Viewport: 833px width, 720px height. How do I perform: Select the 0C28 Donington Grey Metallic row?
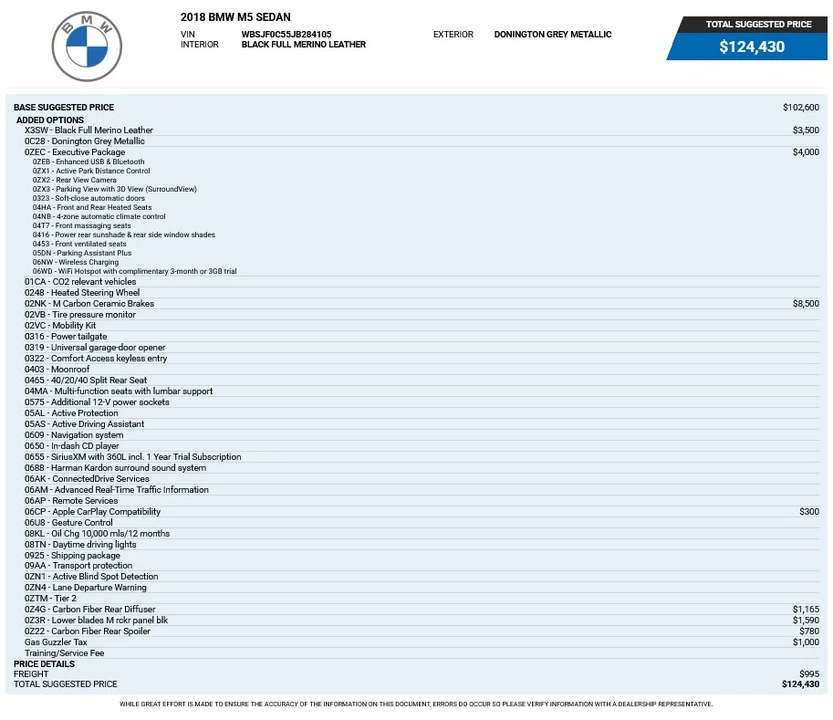click(x=422, y=141)
